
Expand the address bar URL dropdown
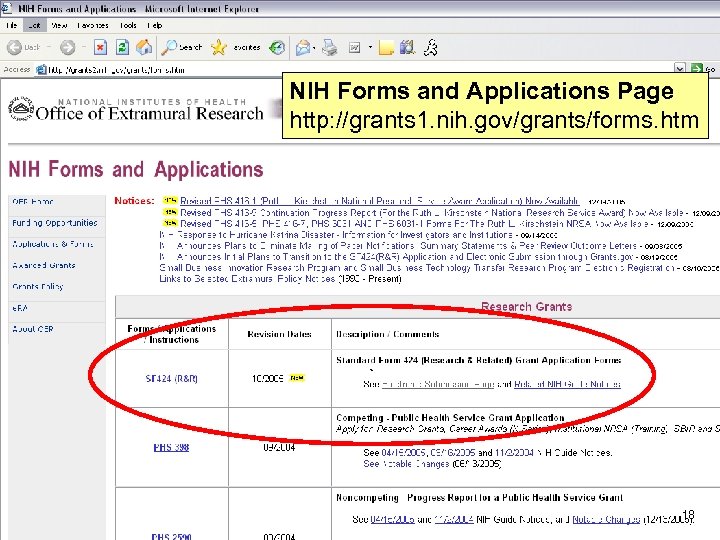click(x=680, y=69)
